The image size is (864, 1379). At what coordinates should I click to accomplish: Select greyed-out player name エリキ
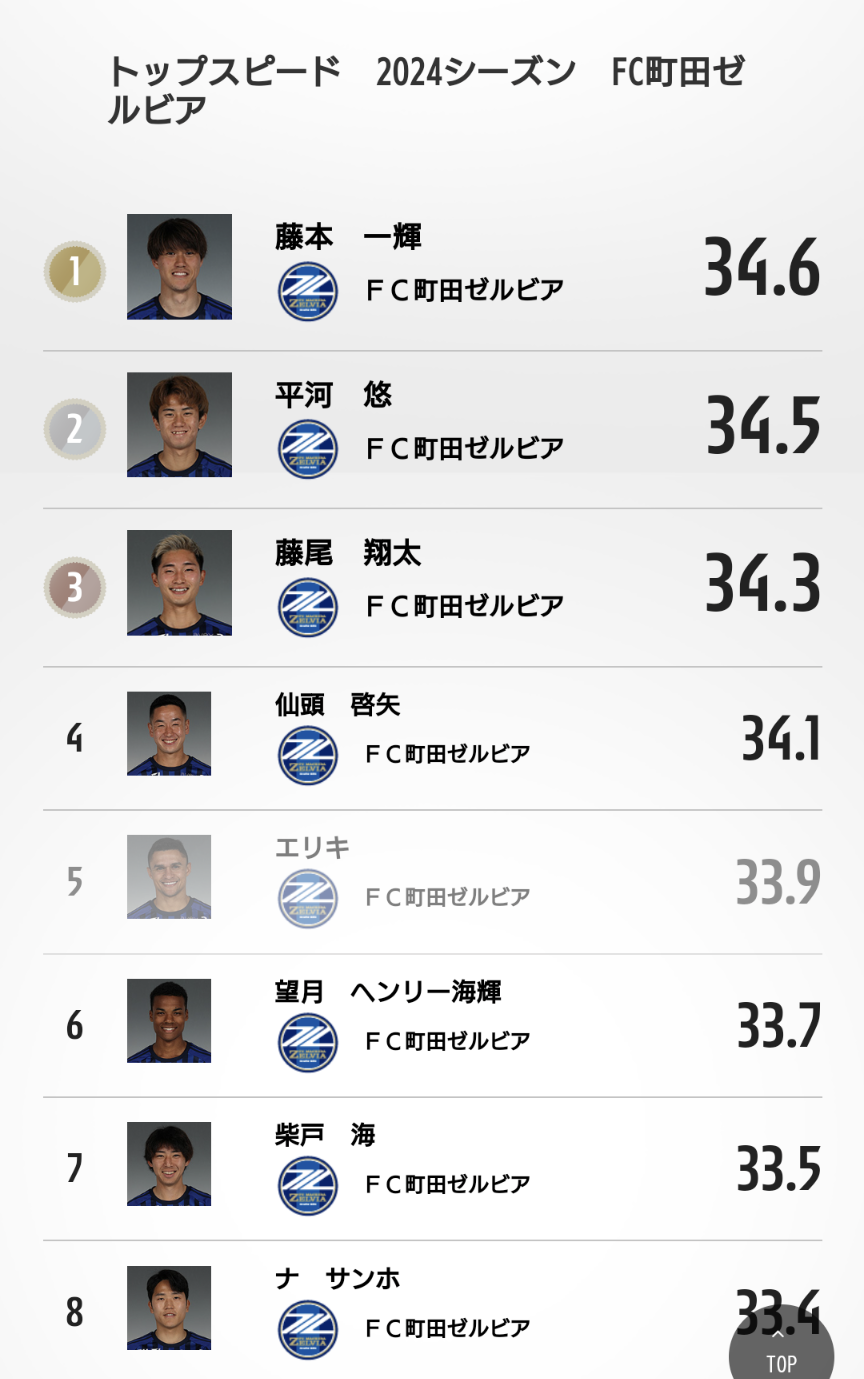[312, 848]
